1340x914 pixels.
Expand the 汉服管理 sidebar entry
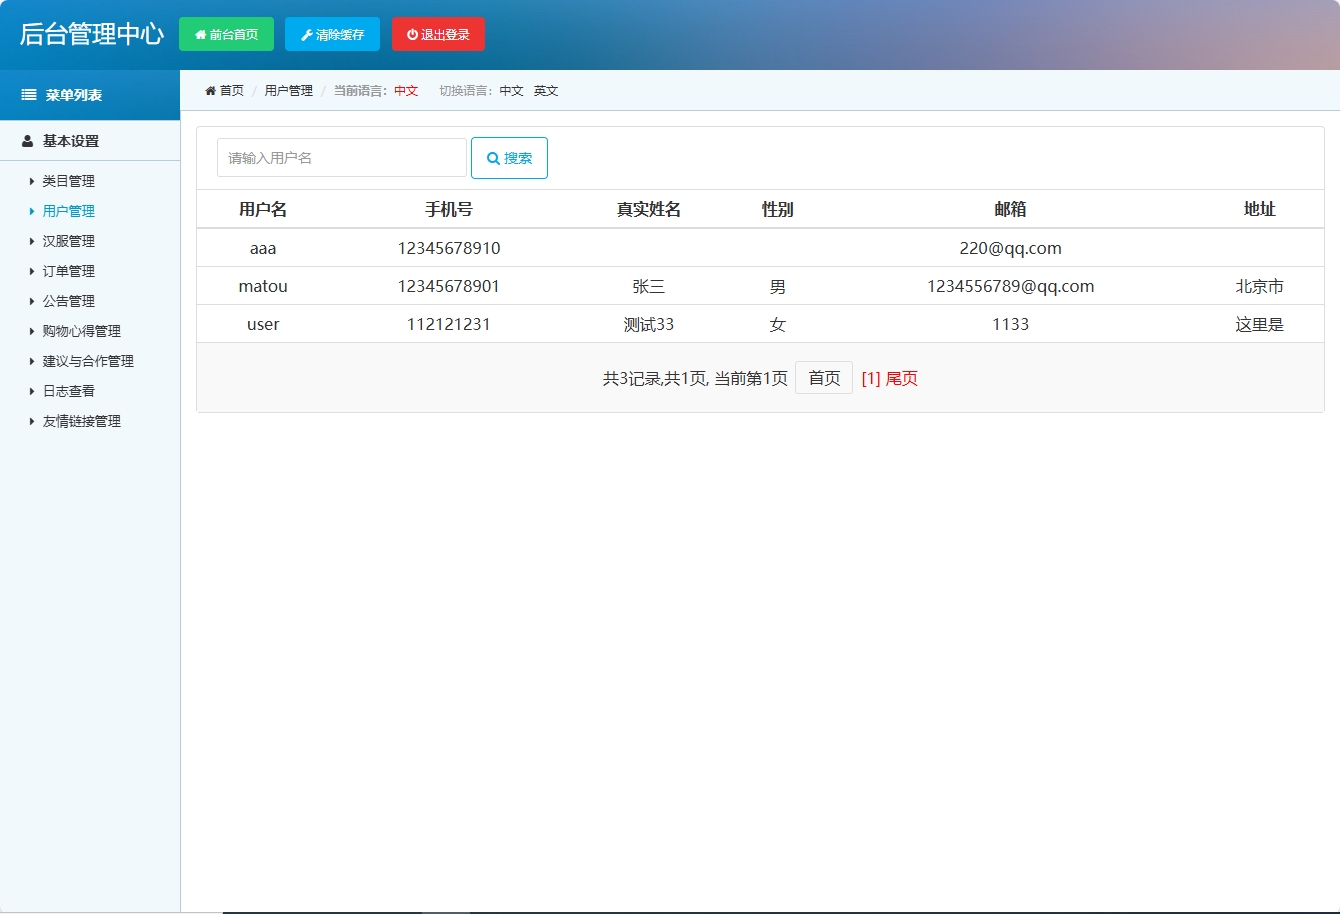(x=68, y=241)
